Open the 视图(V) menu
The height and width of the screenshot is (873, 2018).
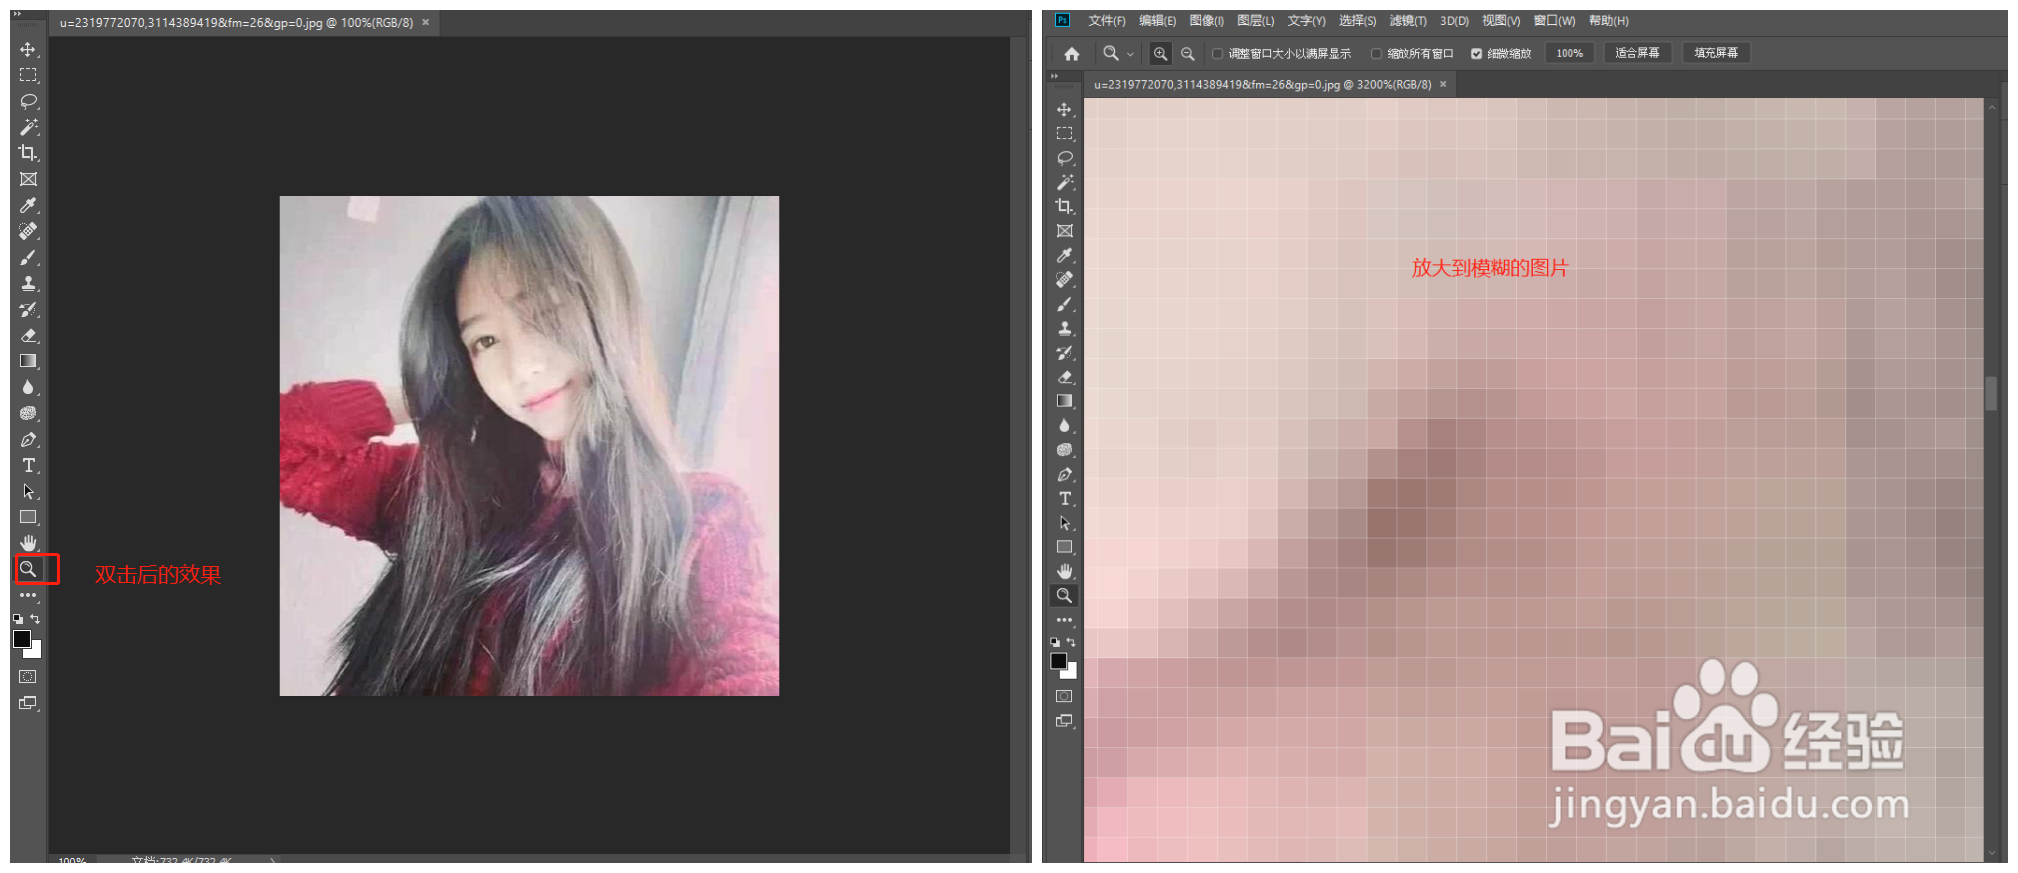point(1500,21)
